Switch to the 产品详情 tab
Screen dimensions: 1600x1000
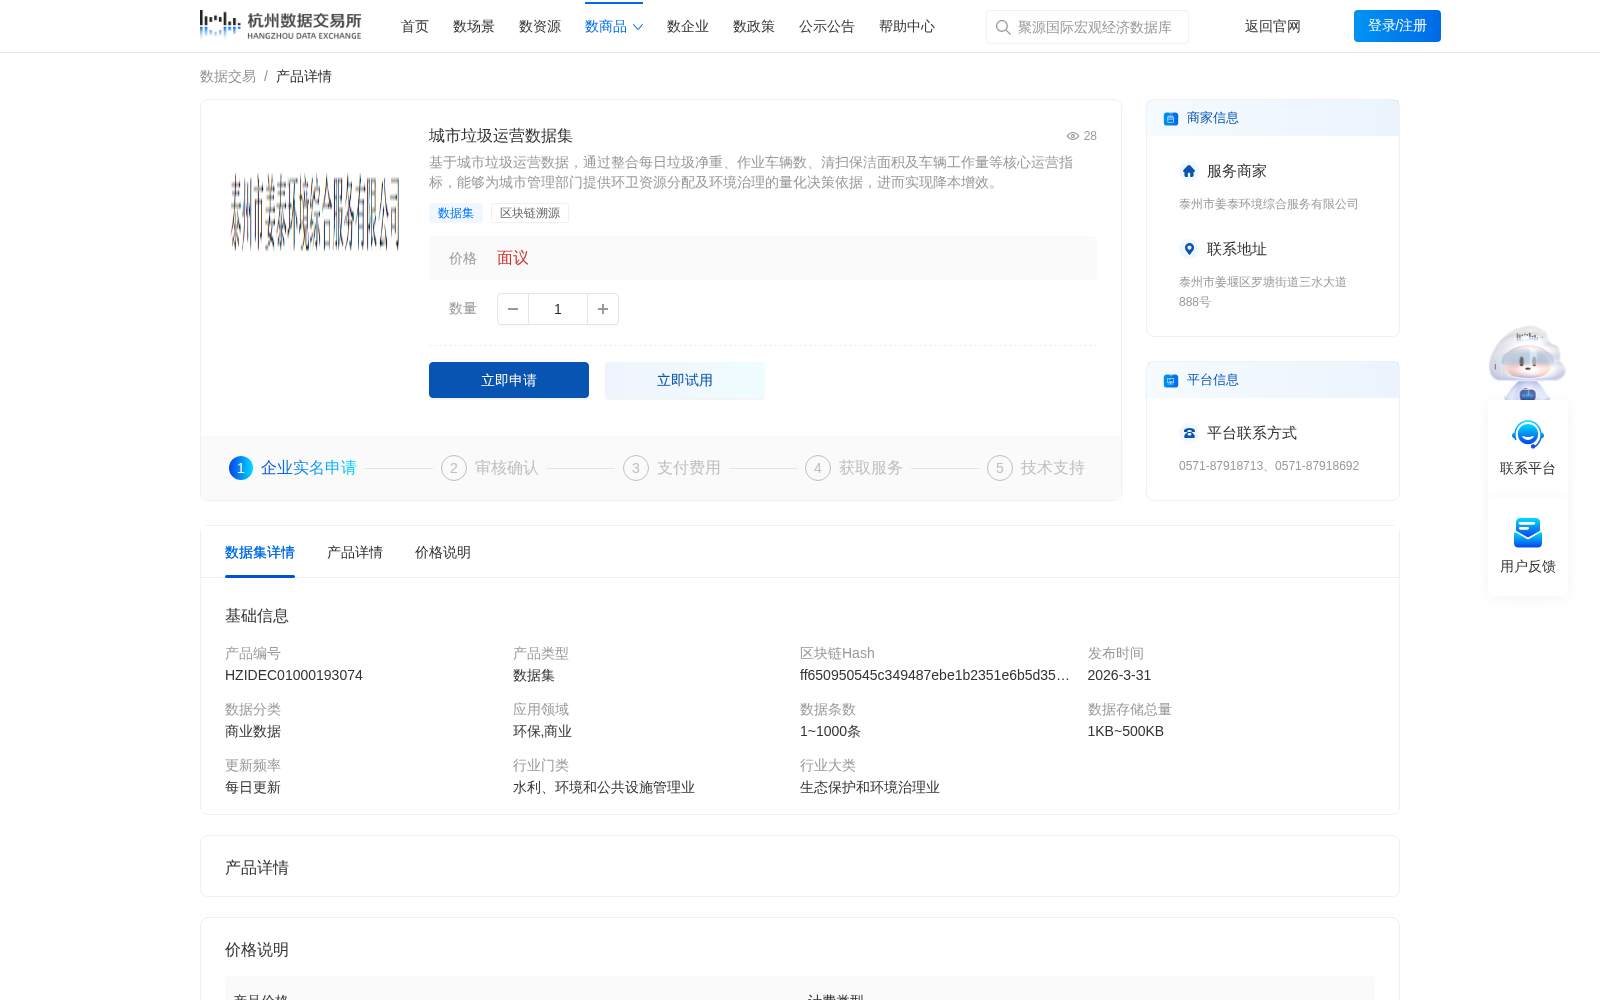(355, 552)
